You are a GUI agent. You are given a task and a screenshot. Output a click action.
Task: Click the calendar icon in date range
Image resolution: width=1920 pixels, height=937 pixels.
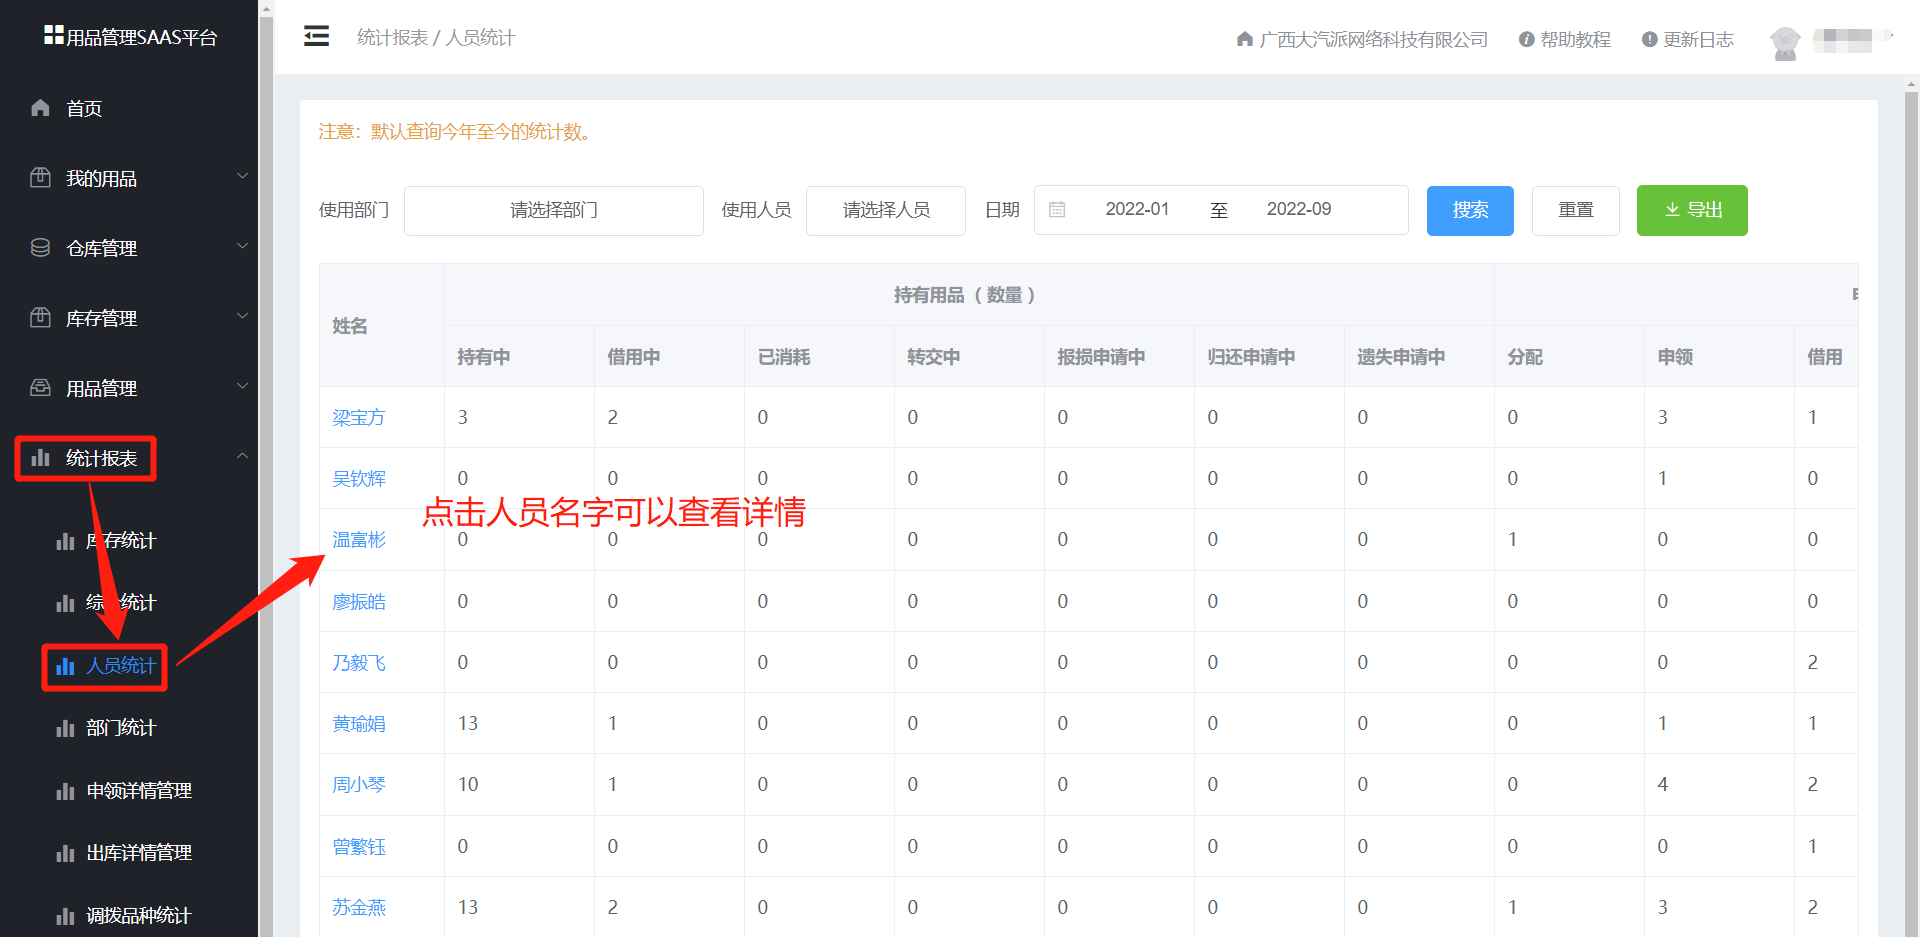pyautogui.click(x=1057, y=210)
